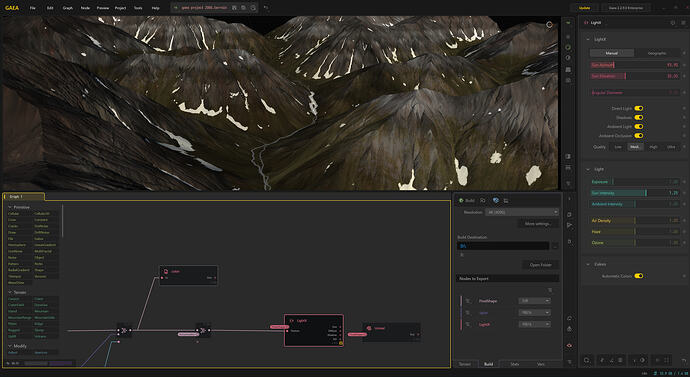Click the reset icon at properties bottom left
690x377 pixels.
coord(587,360)
